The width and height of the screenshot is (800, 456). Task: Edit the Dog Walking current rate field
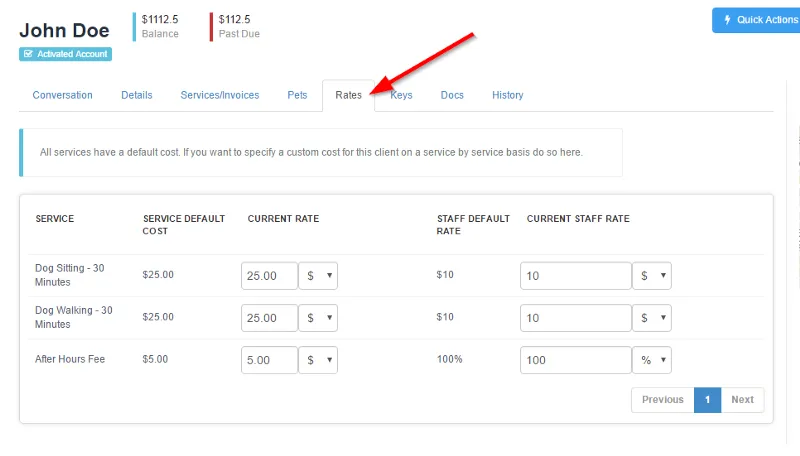[x=269, y=318]
